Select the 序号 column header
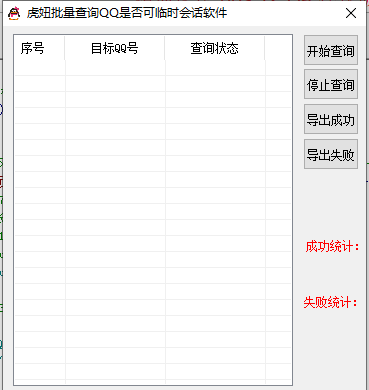This screenshot has width=369, height=390. coord(40,48)
